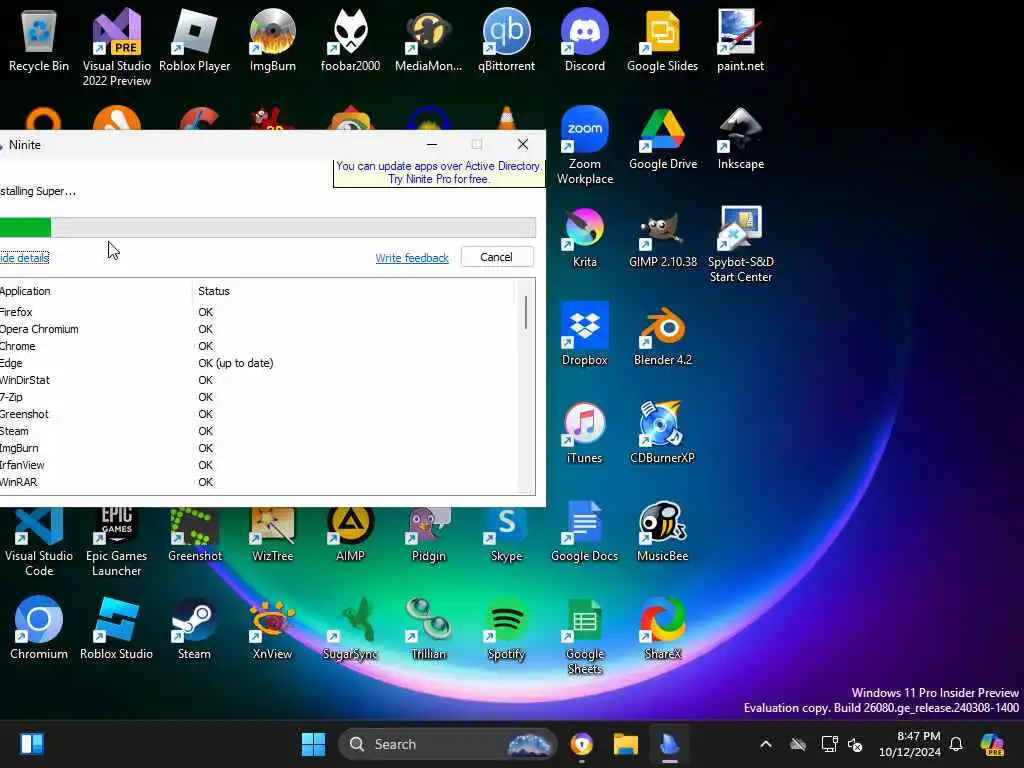Select the WinRAR list row
Viewport: 1024px width, 768px height.
258,482
